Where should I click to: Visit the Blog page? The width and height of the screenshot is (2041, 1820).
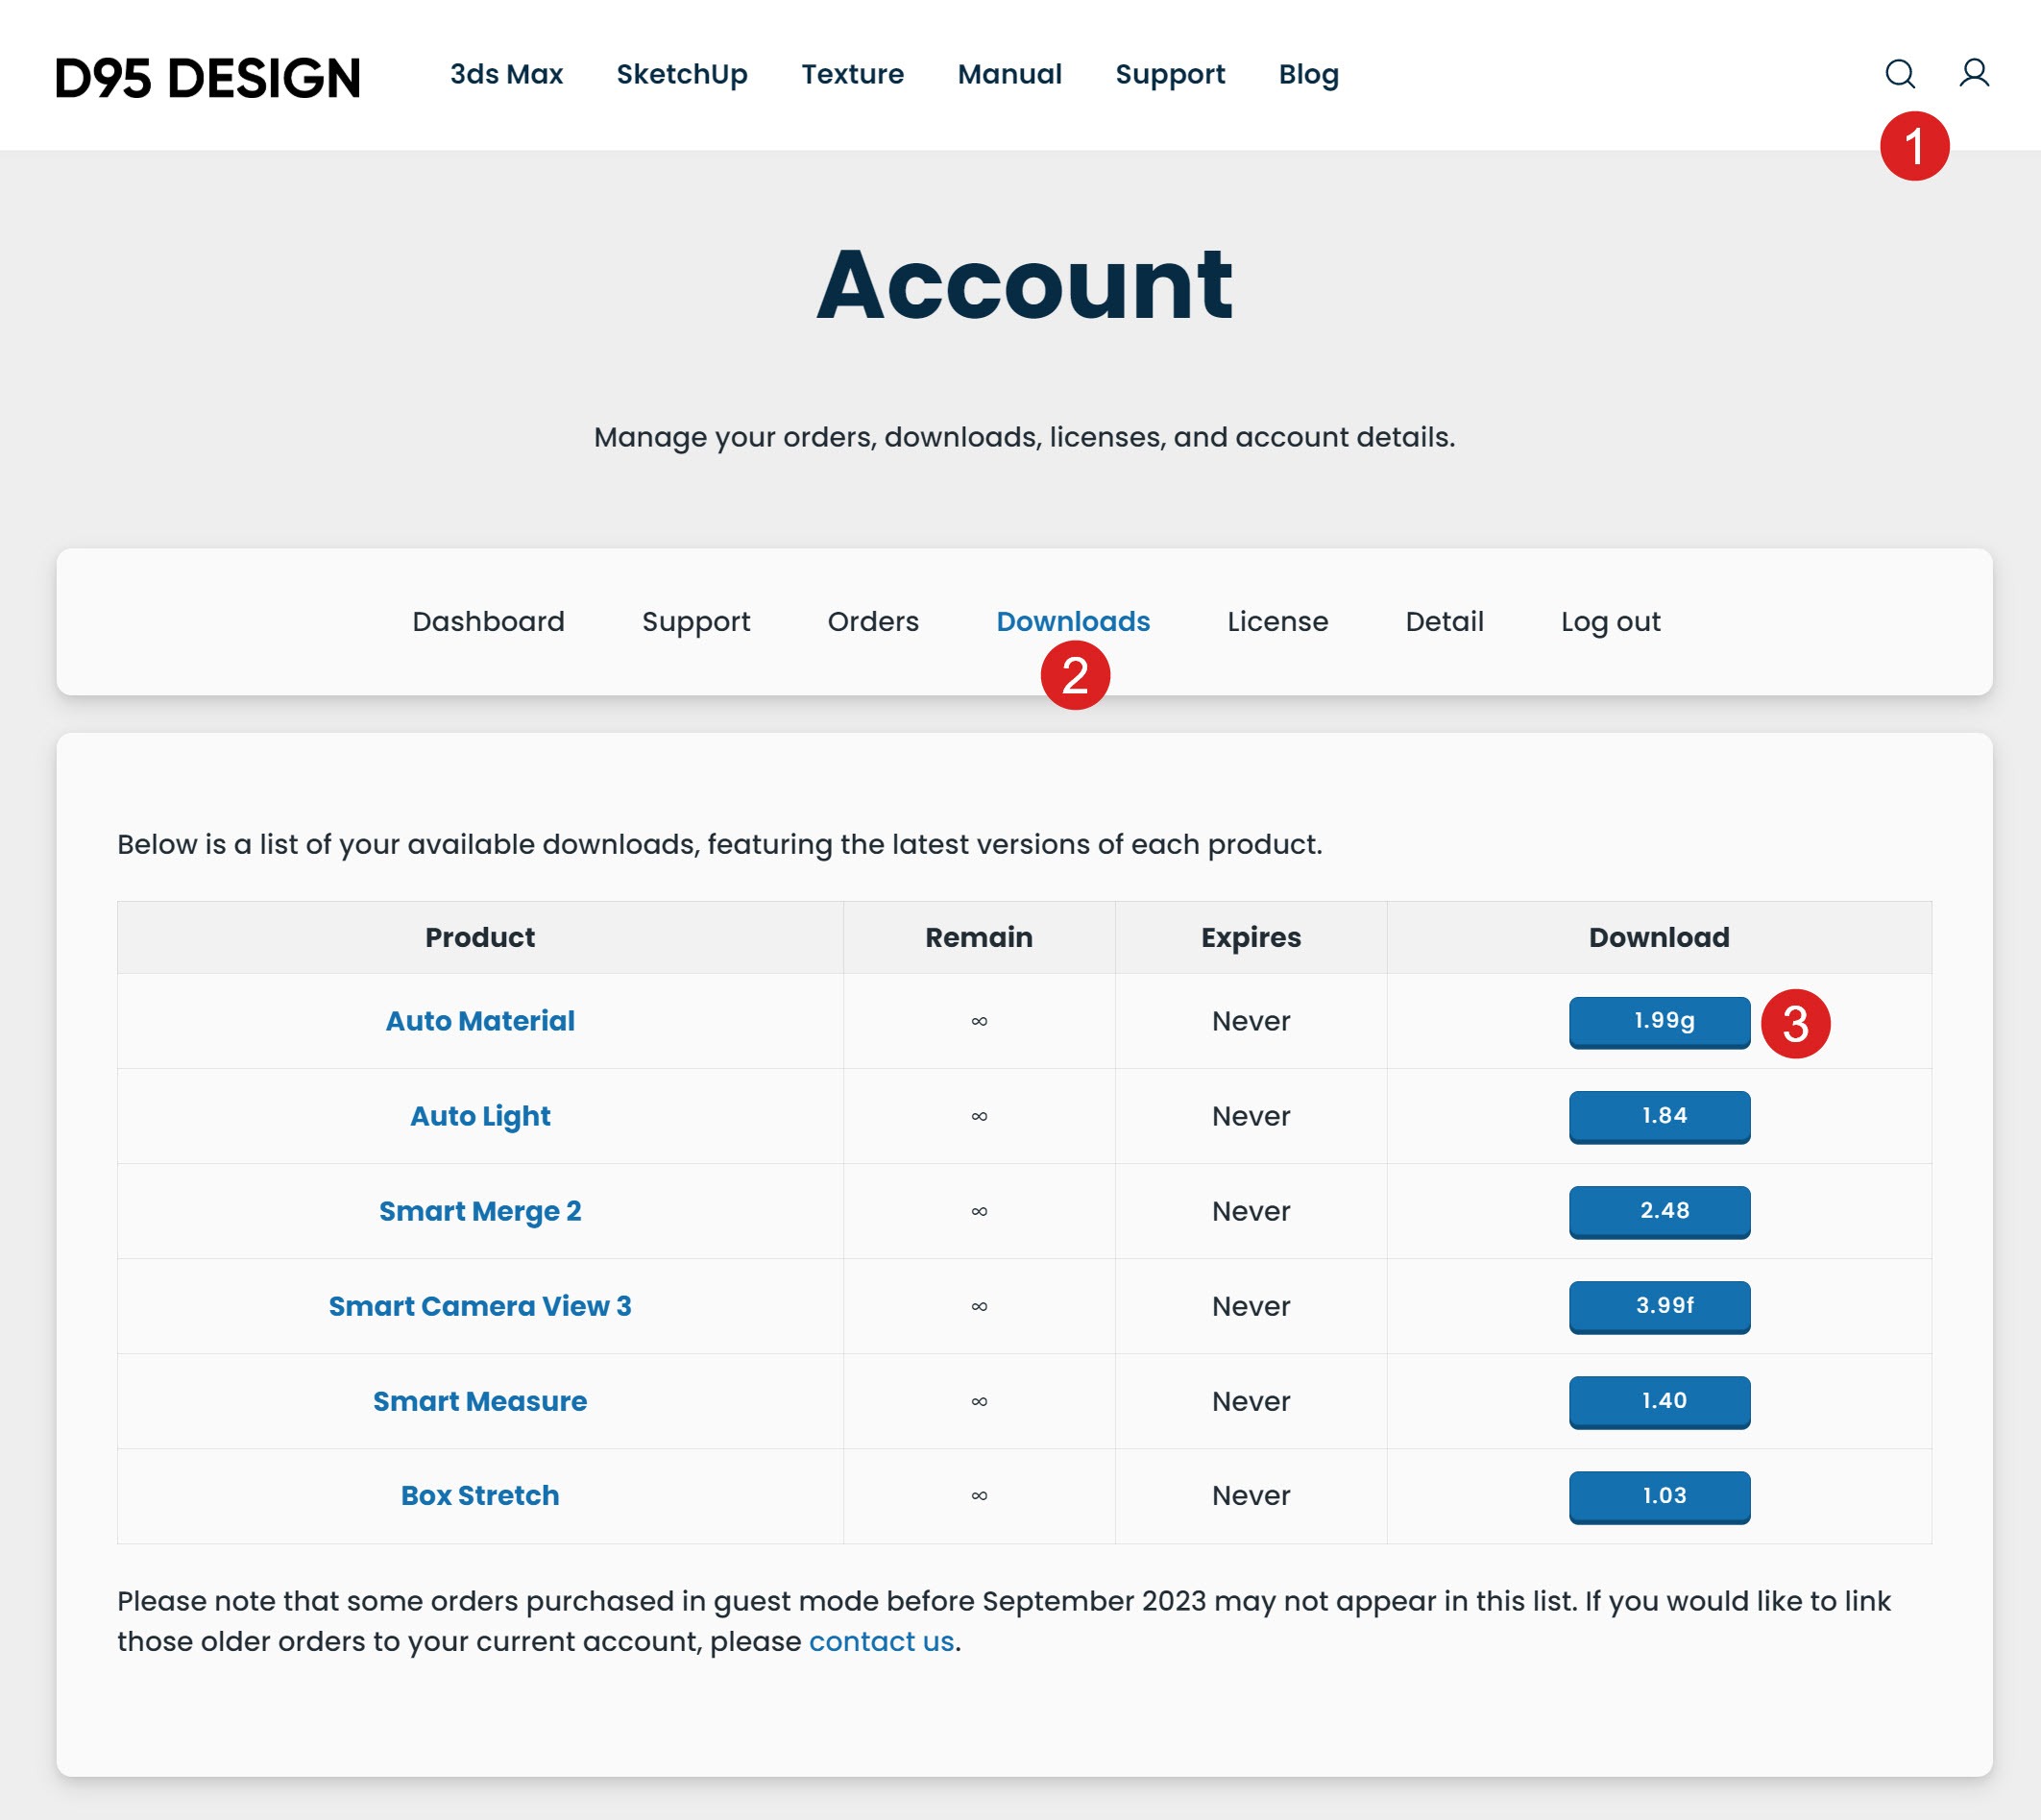(1308, 74)
